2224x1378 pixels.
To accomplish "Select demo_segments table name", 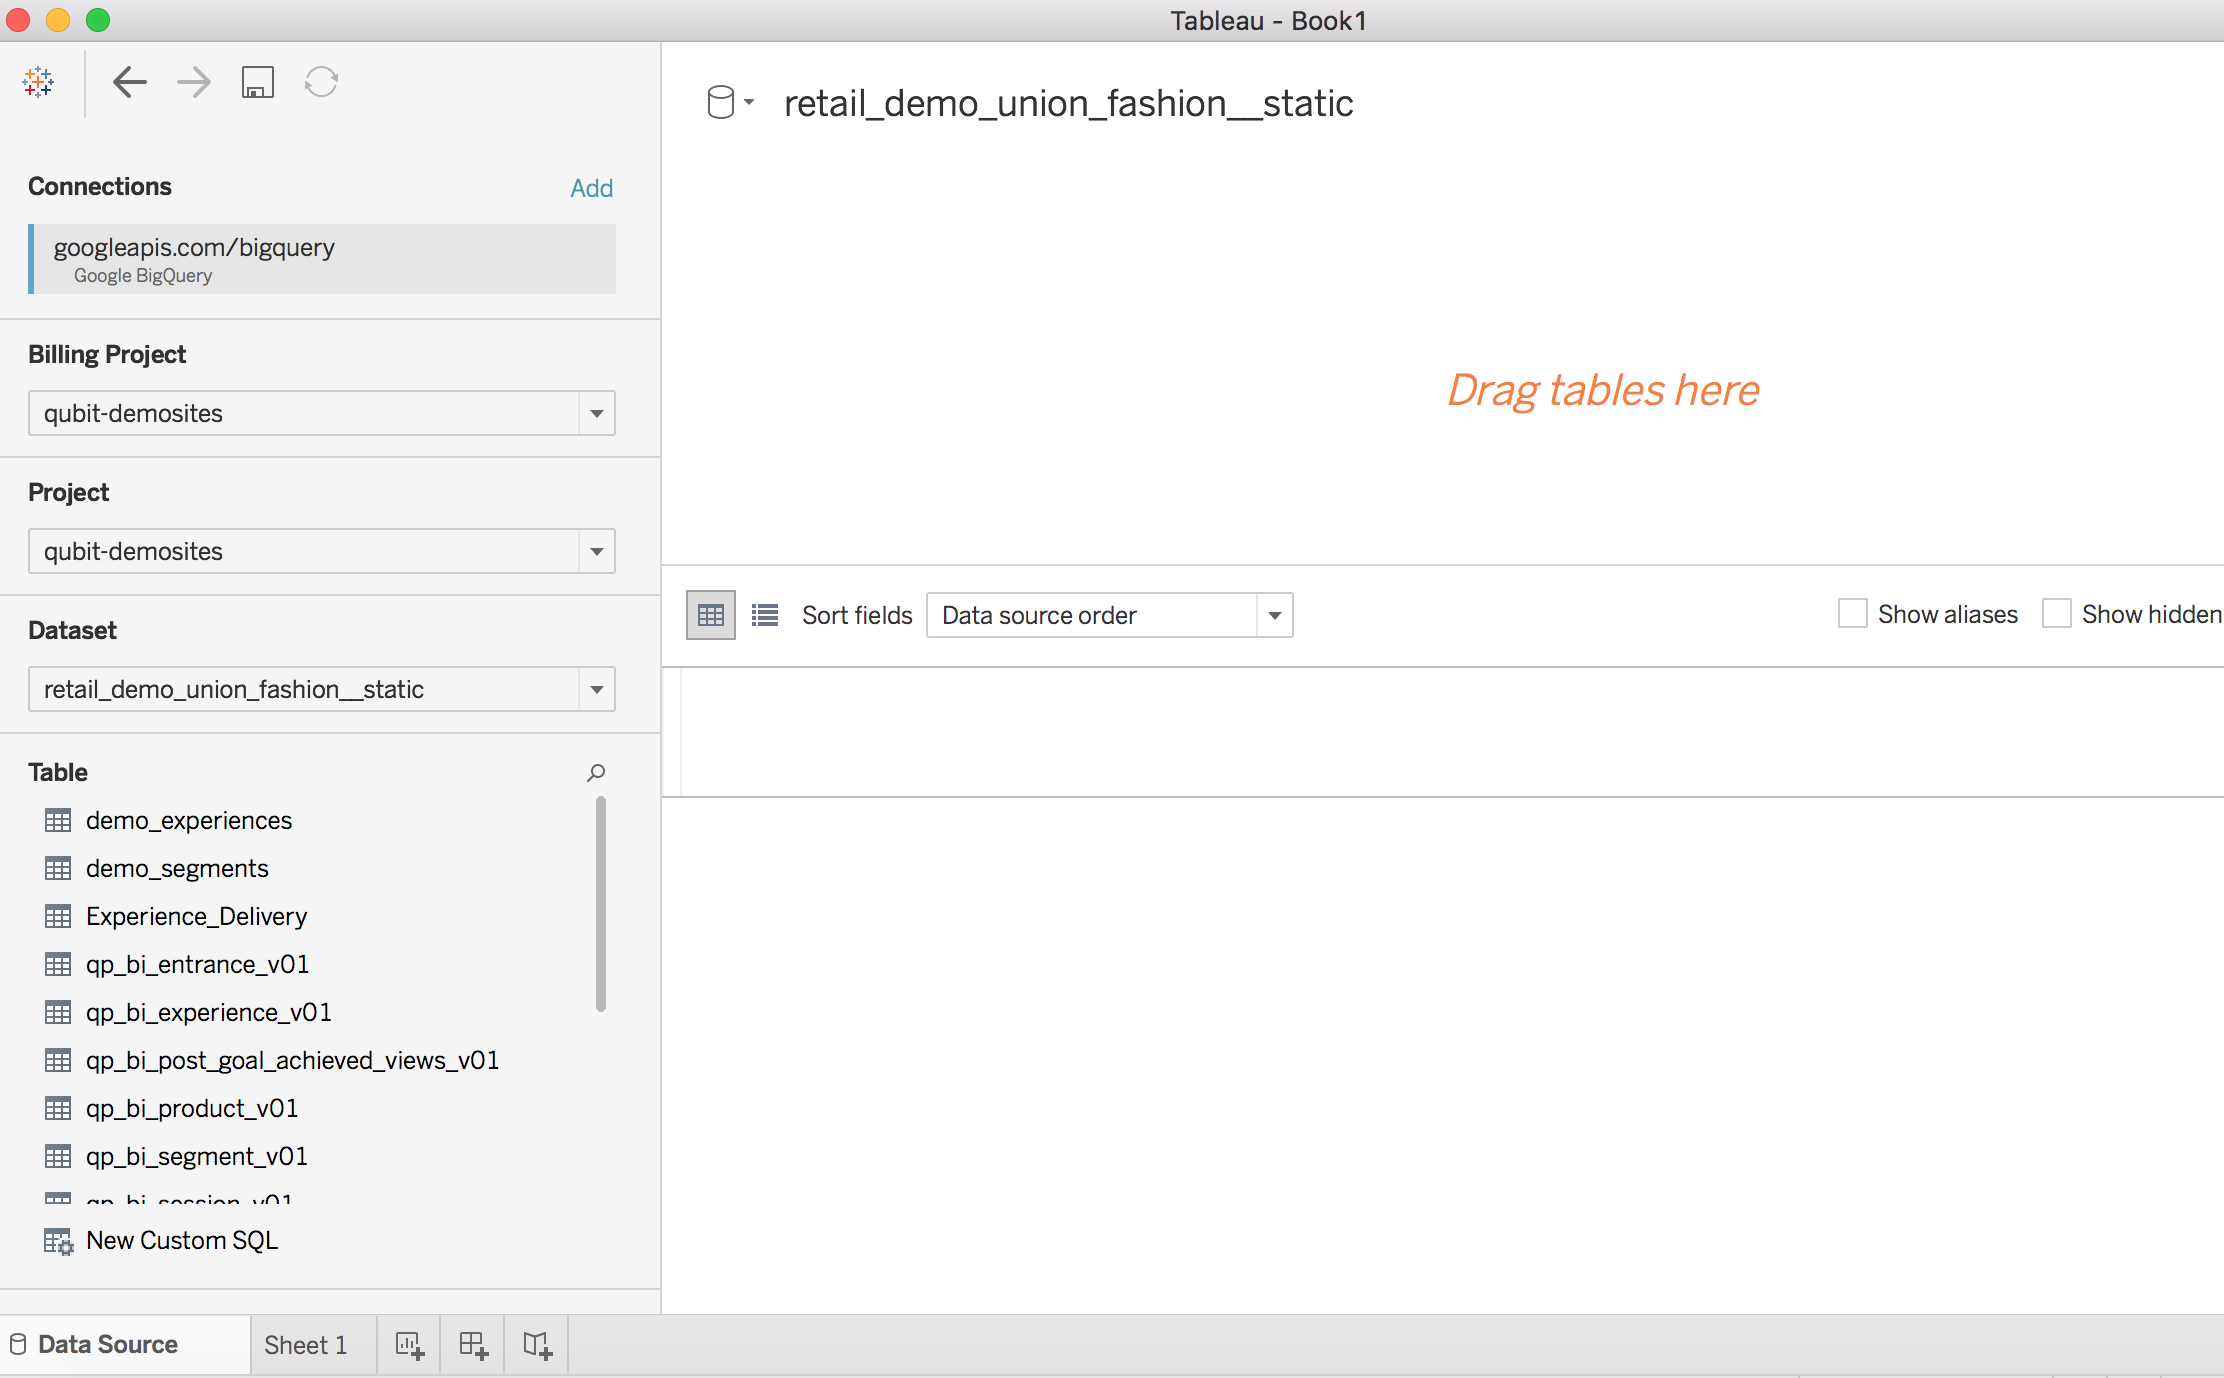I will [177, 868].
